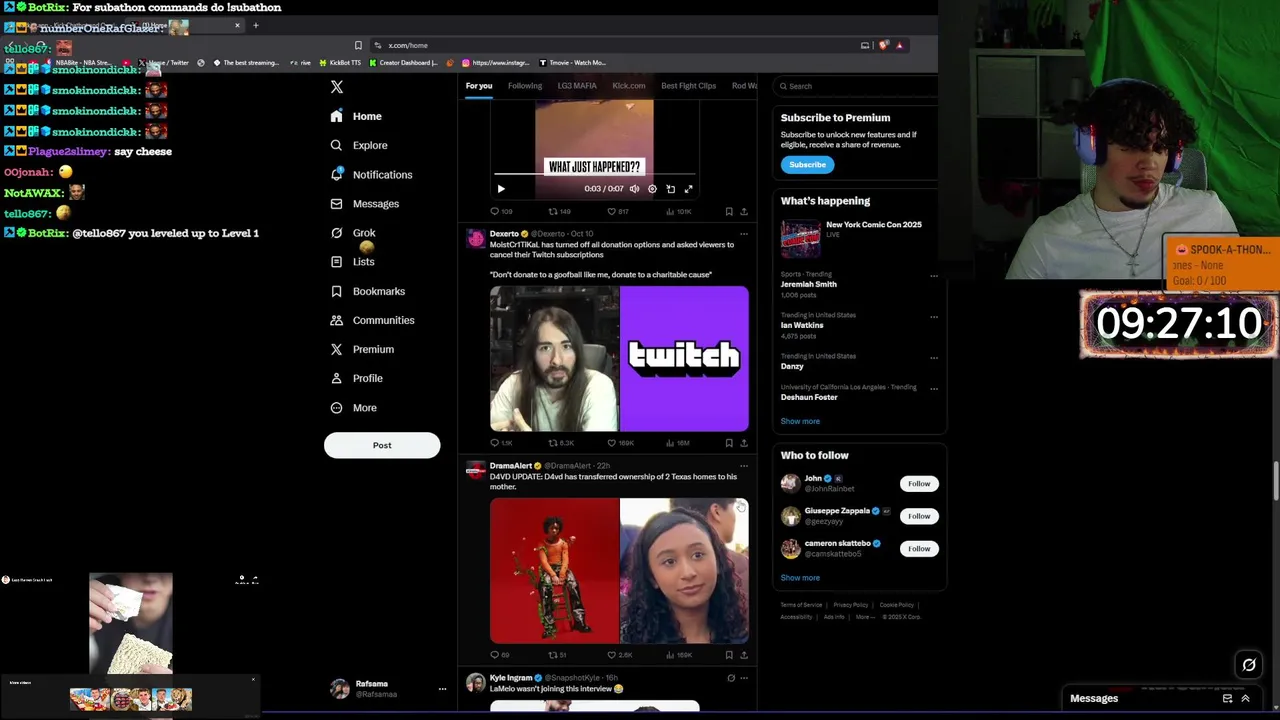Mute the video player volume
1280x720 pixels.
[x=634, y=188]
